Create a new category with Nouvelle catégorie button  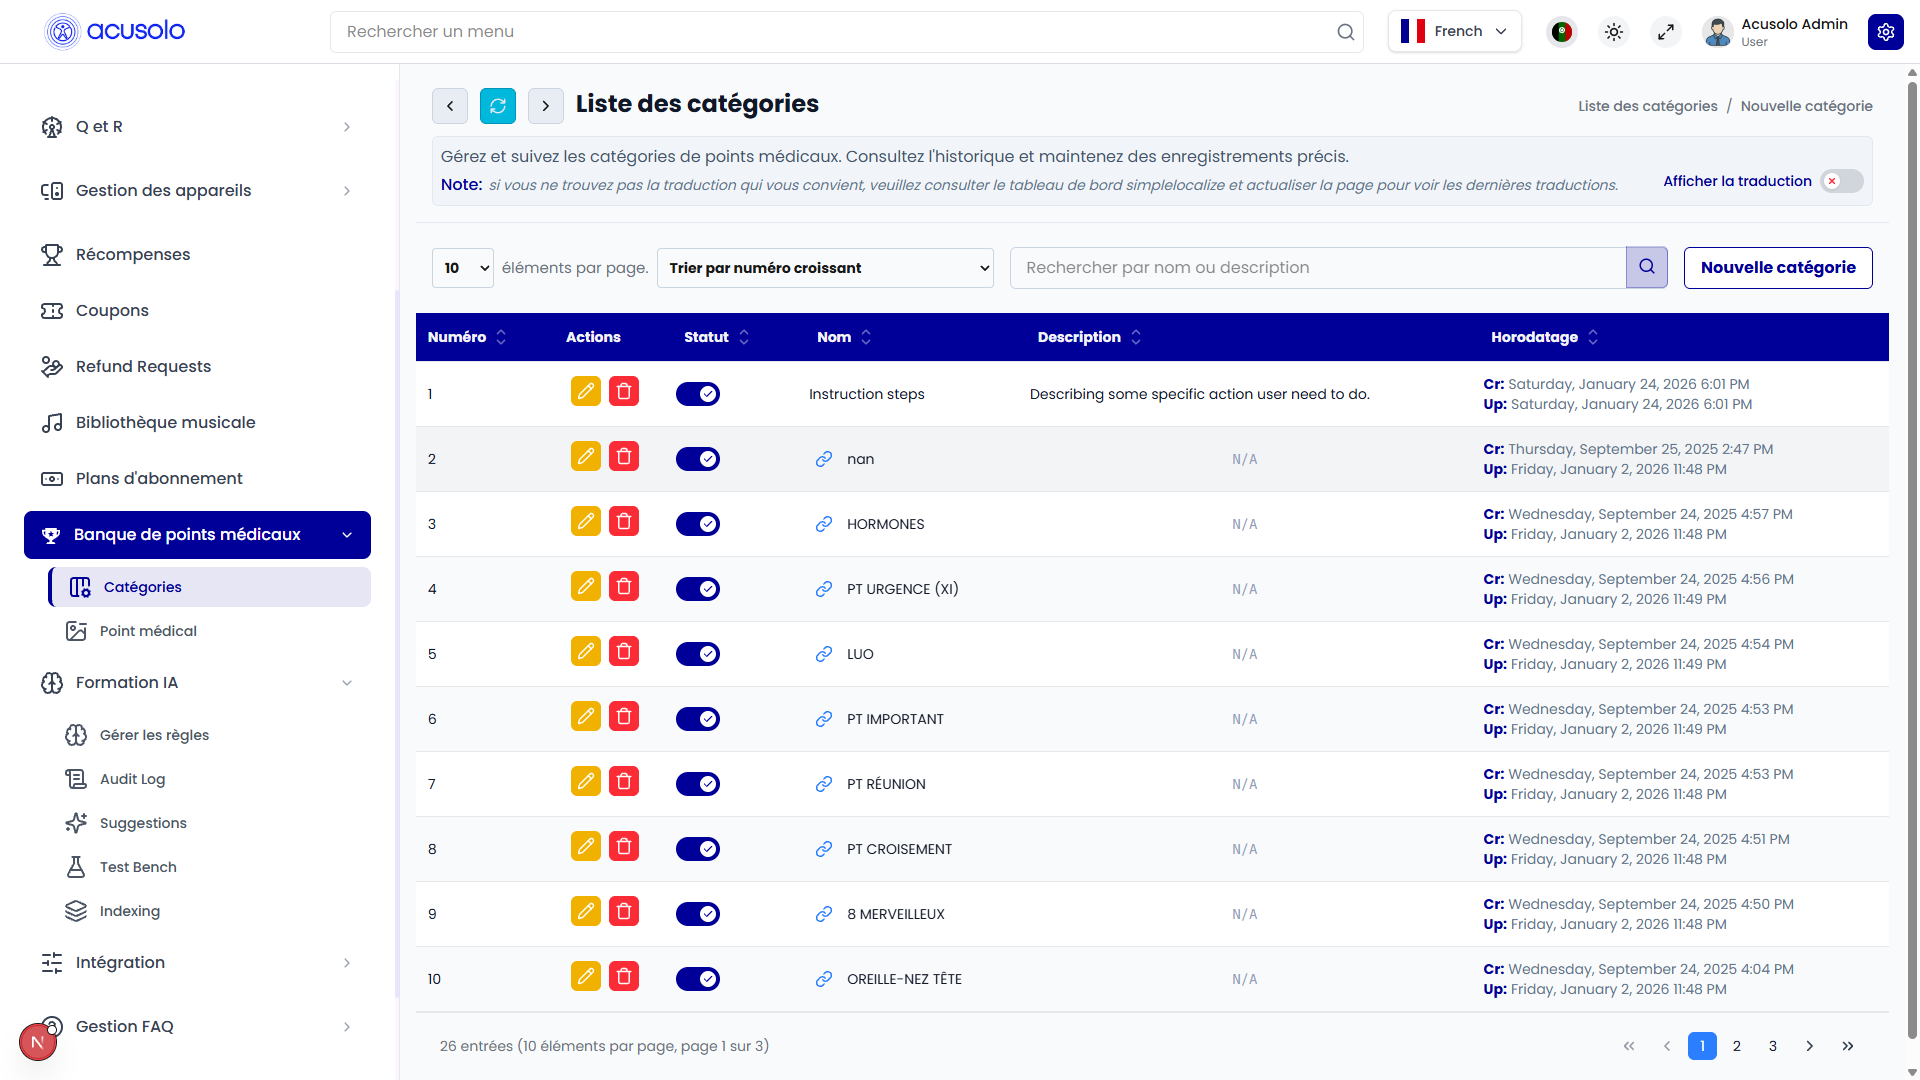click(x=1778, y=267)
